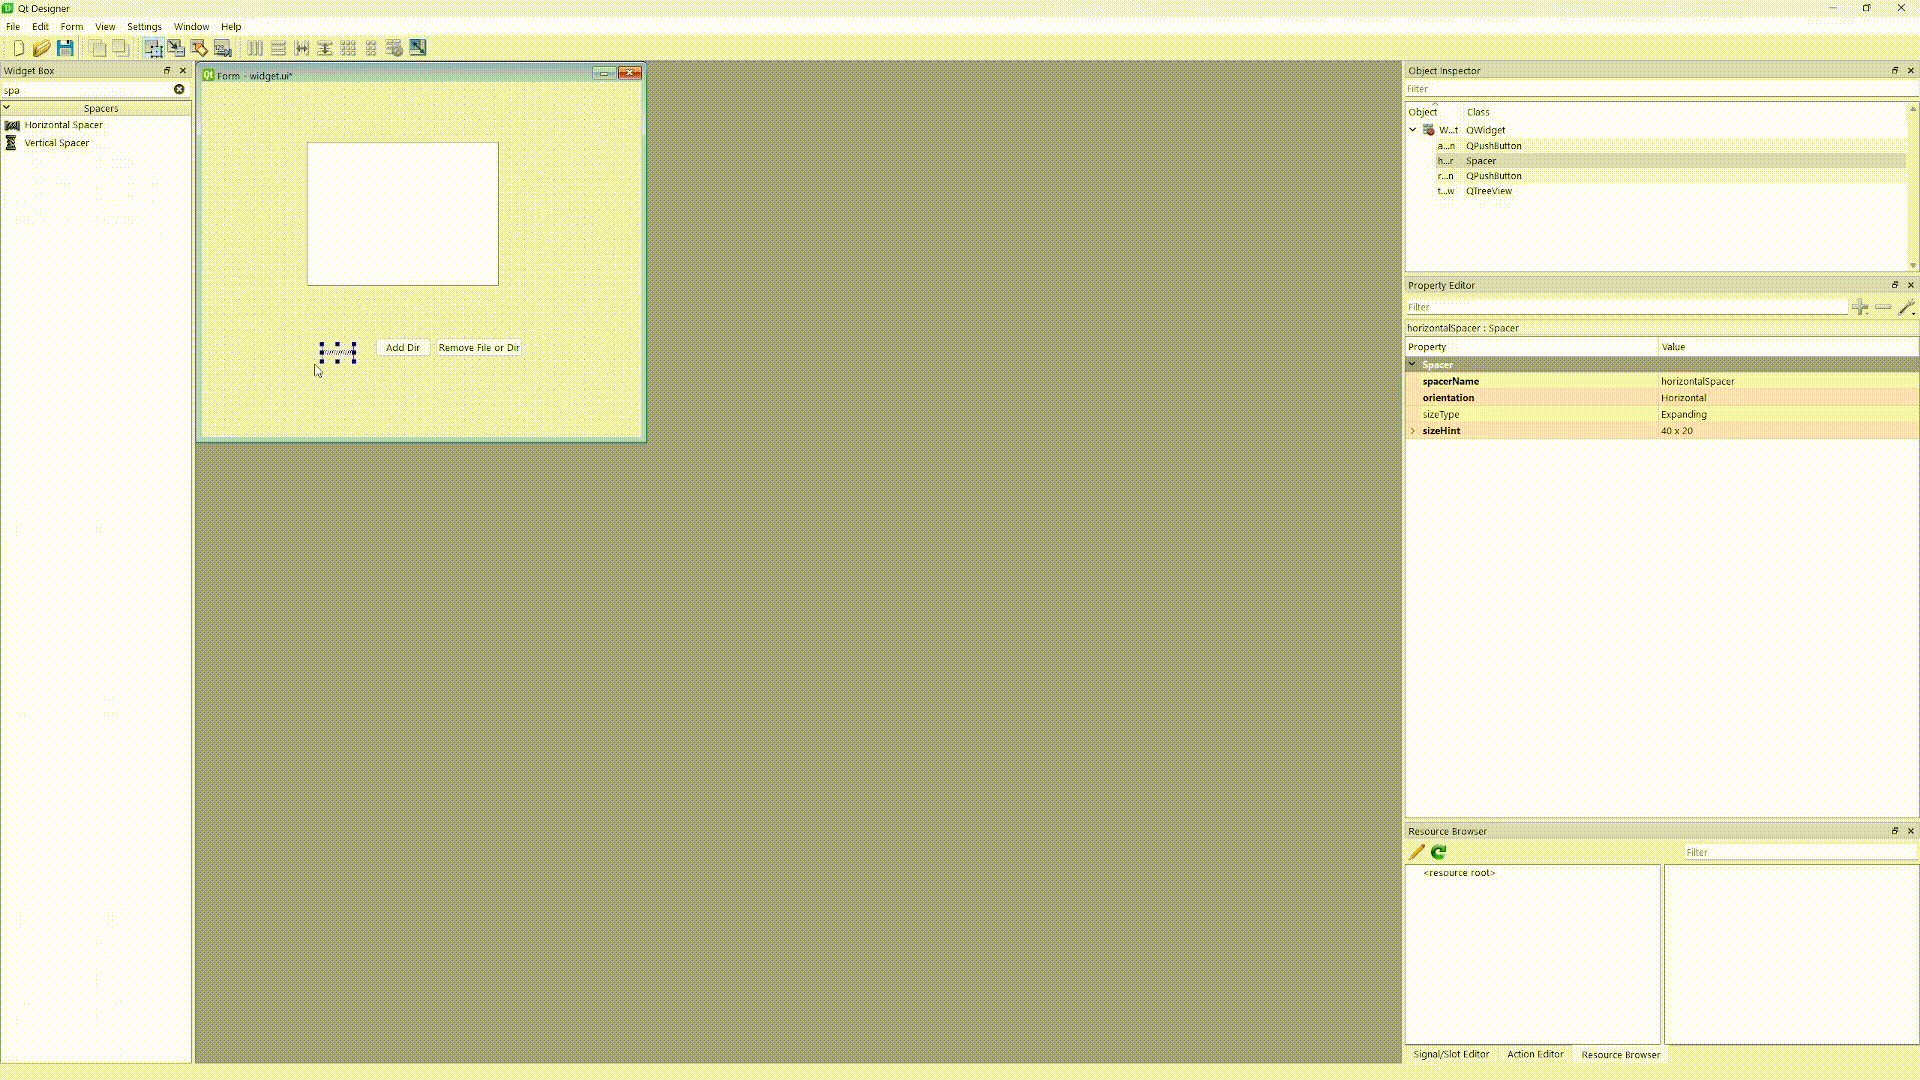The width and height of the screenshot is (1920, 1080).
Task: Click the Adjust Size toolbar icon
Action: pyautogui.click(x=417, y=47)
